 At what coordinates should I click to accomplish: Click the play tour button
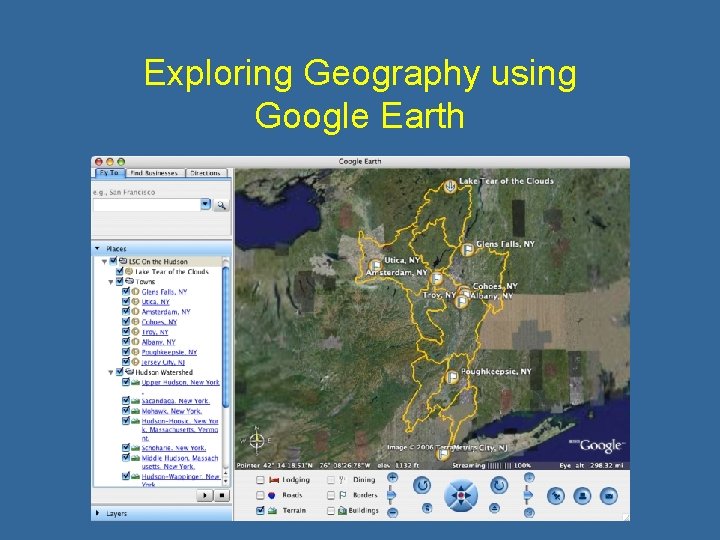(205, 495)
